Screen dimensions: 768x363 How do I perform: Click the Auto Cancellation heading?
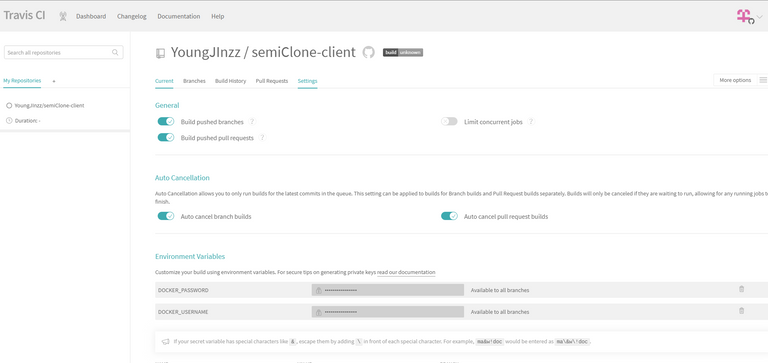(182, 178)
